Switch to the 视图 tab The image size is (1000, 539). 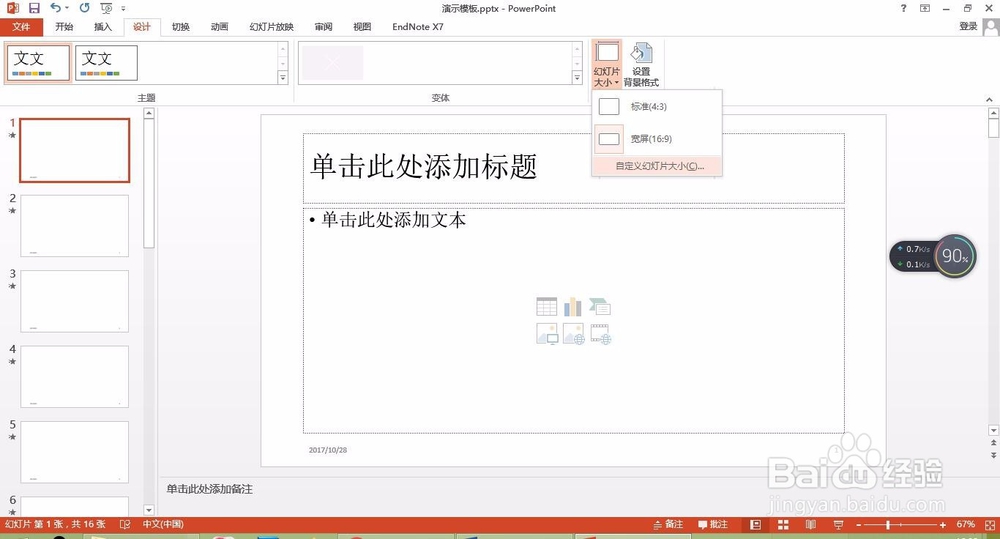pos(362,27)
